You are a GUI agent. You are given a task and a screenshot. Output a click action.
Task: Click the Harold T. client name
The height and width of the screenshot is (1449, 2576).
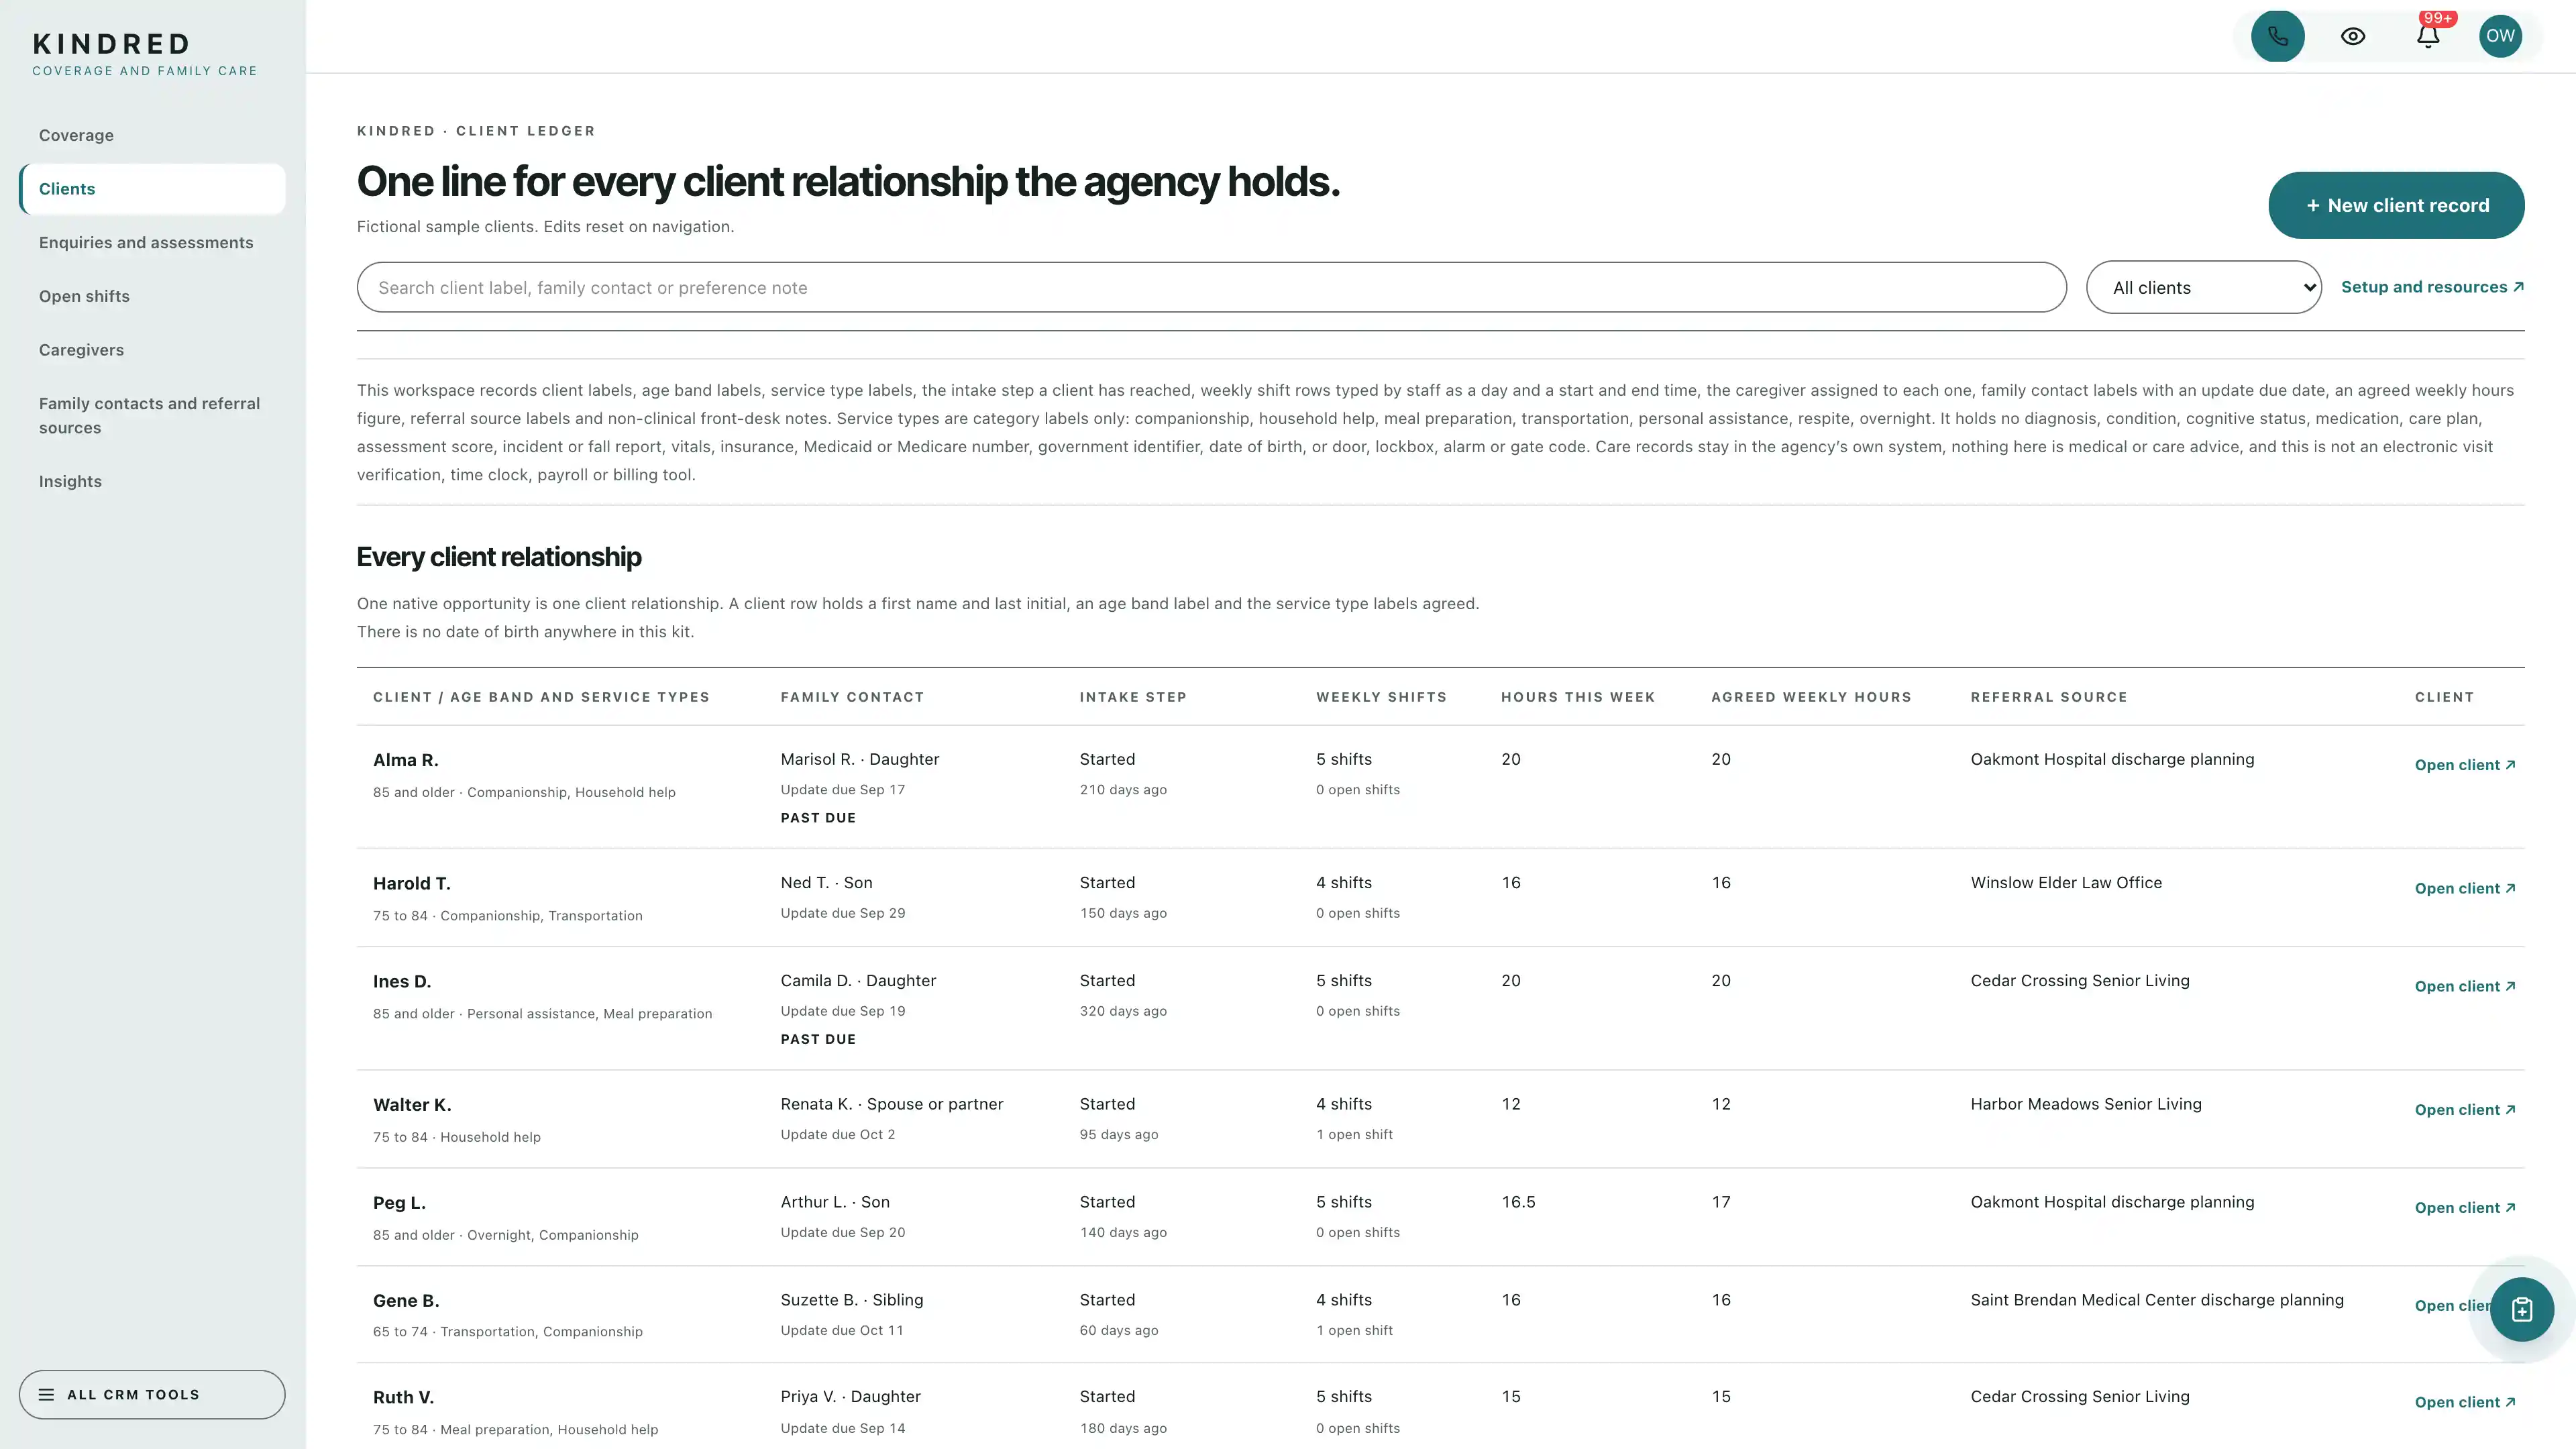pyautogui.click(x=411, y=883)
